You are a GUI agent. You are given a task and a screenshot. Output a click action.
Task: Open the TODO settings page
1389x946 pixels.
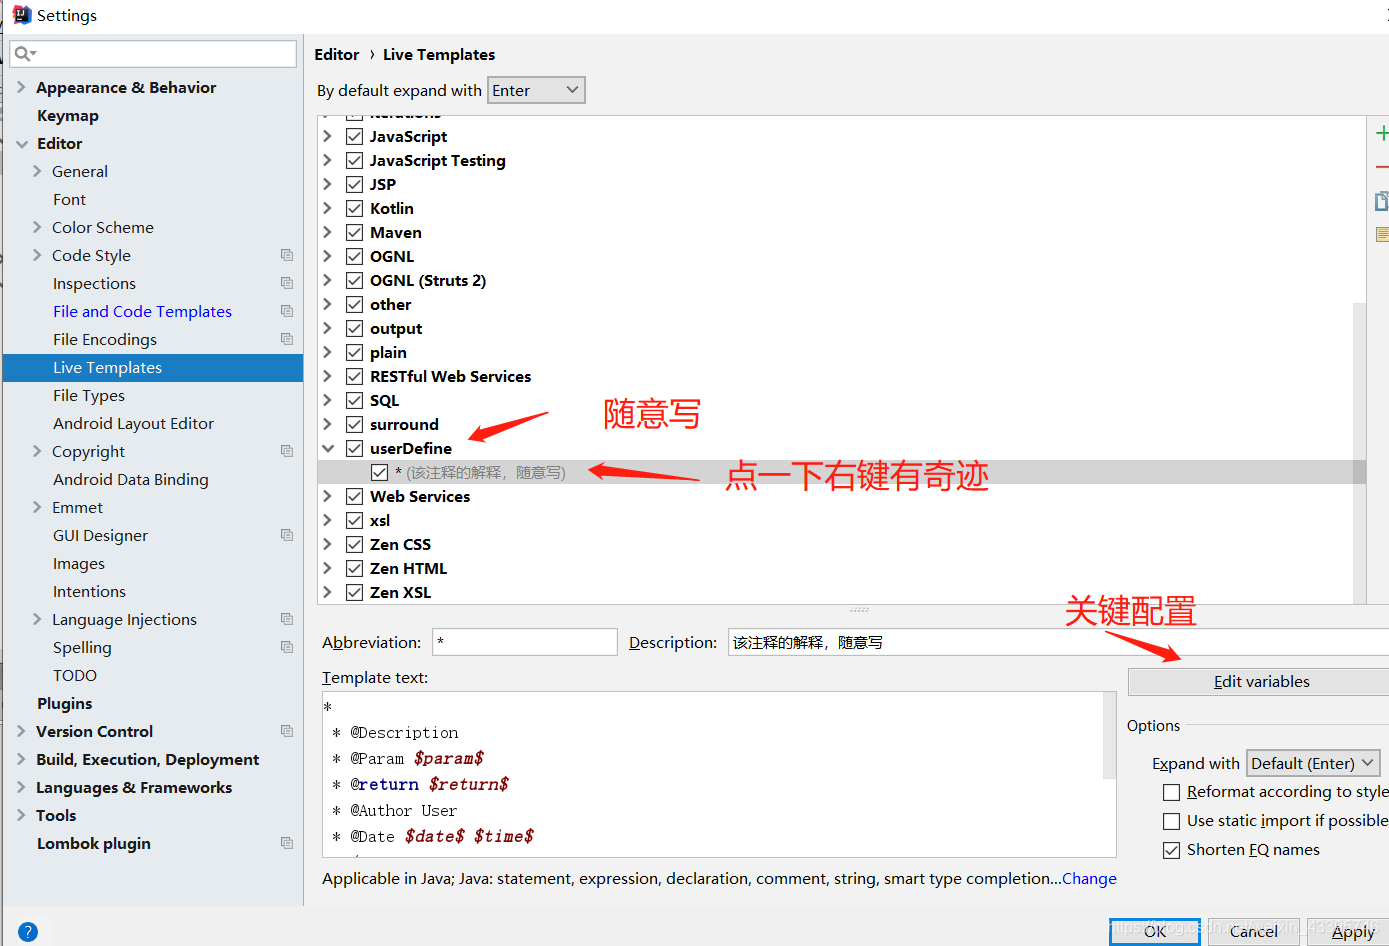tap(75, 675)
